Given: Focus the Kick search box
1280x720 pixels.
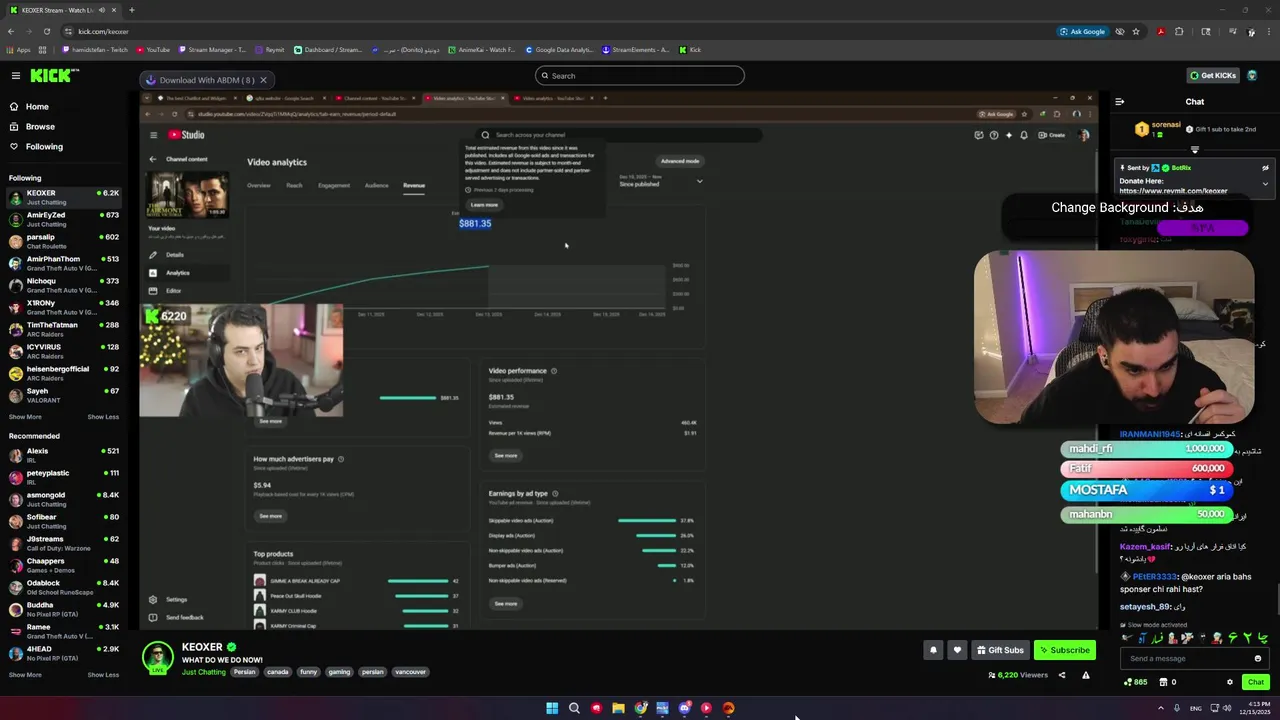Looking at the screenshot, I should coord(640,76).
